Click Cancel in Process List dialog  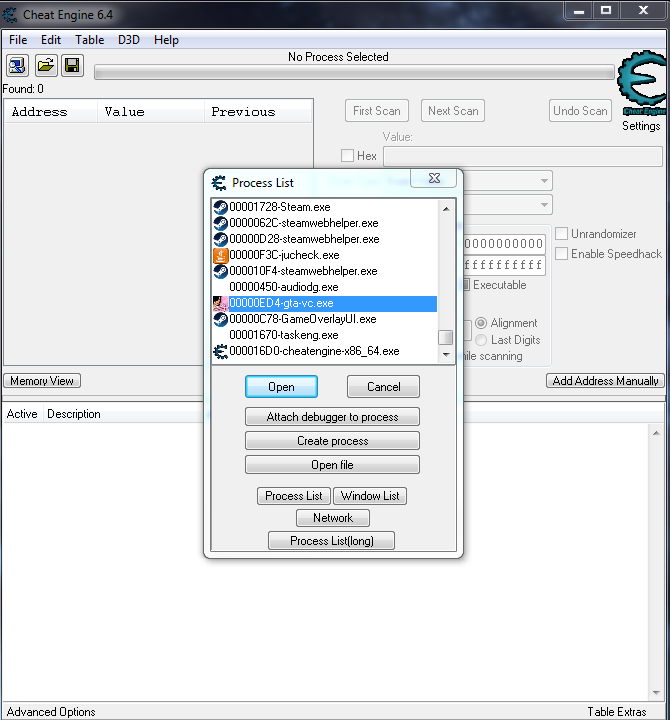383,387
